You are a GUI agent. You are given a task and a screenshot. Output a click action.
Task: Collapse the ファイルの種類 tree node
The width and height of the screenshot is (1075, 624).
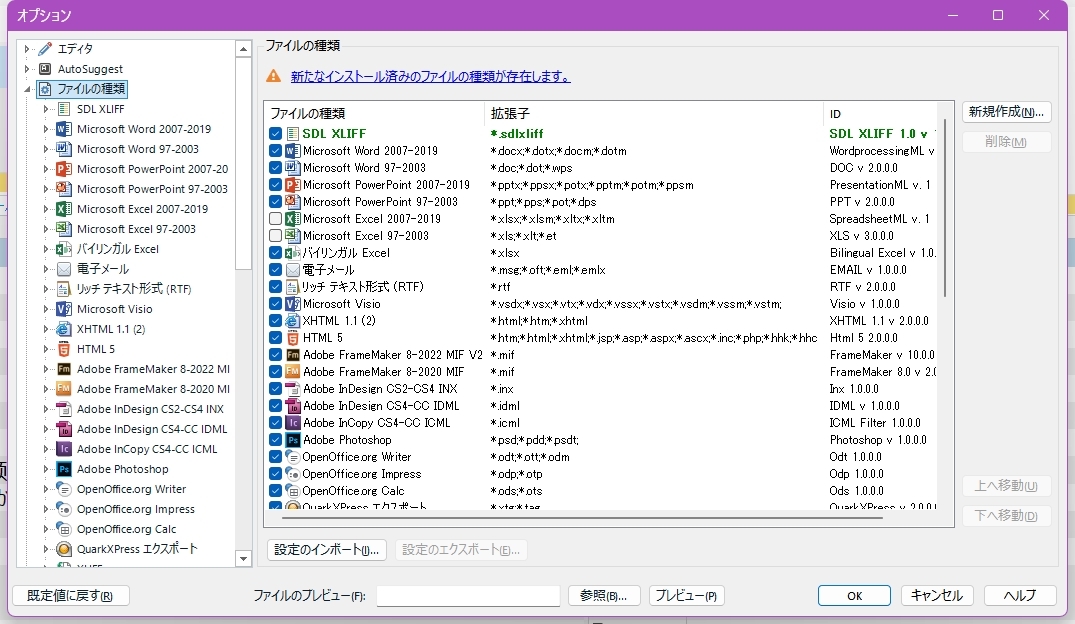point(27,89)
